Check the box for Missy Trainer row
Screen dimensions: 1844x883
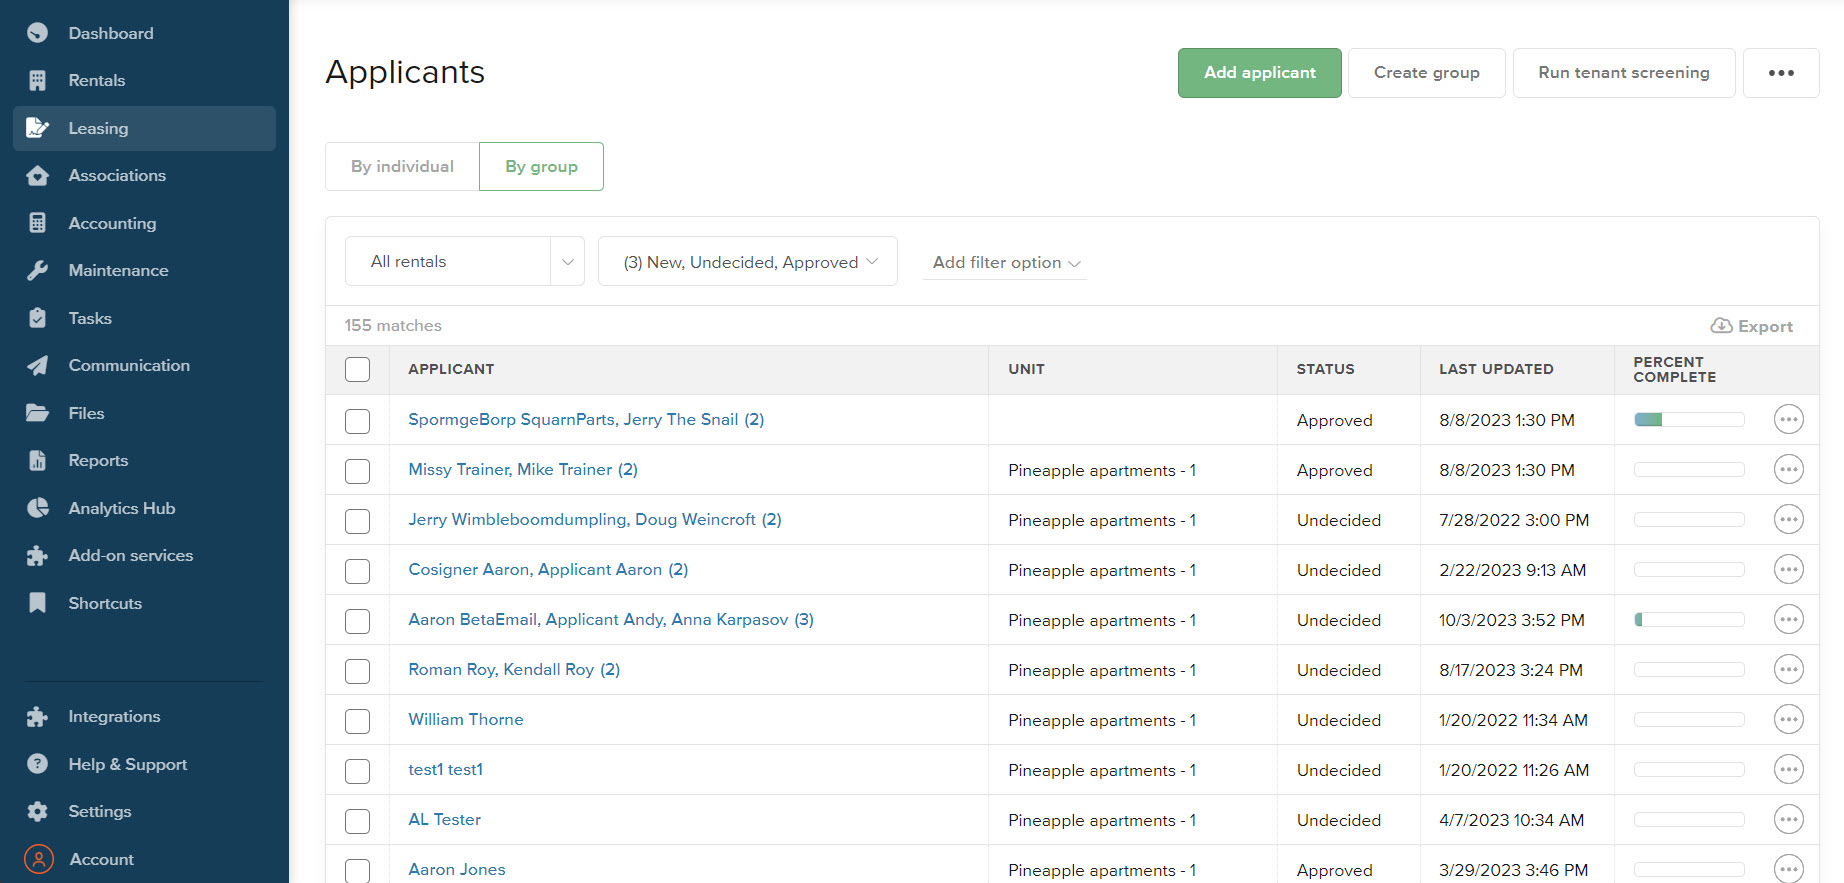[357, 471]
